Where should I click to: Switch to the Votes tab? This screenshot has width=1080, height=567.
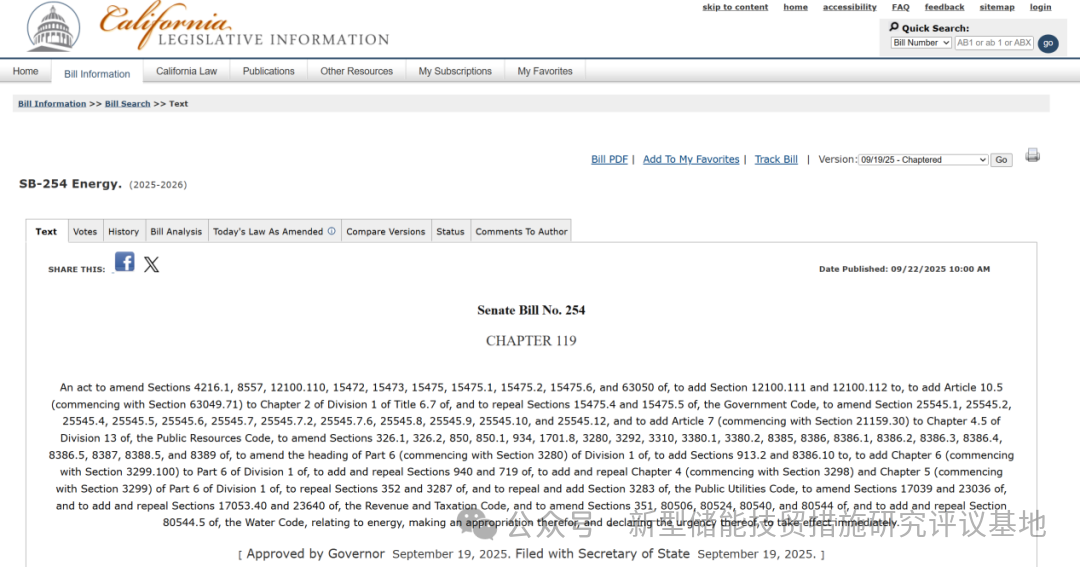[x=85, y=231]
